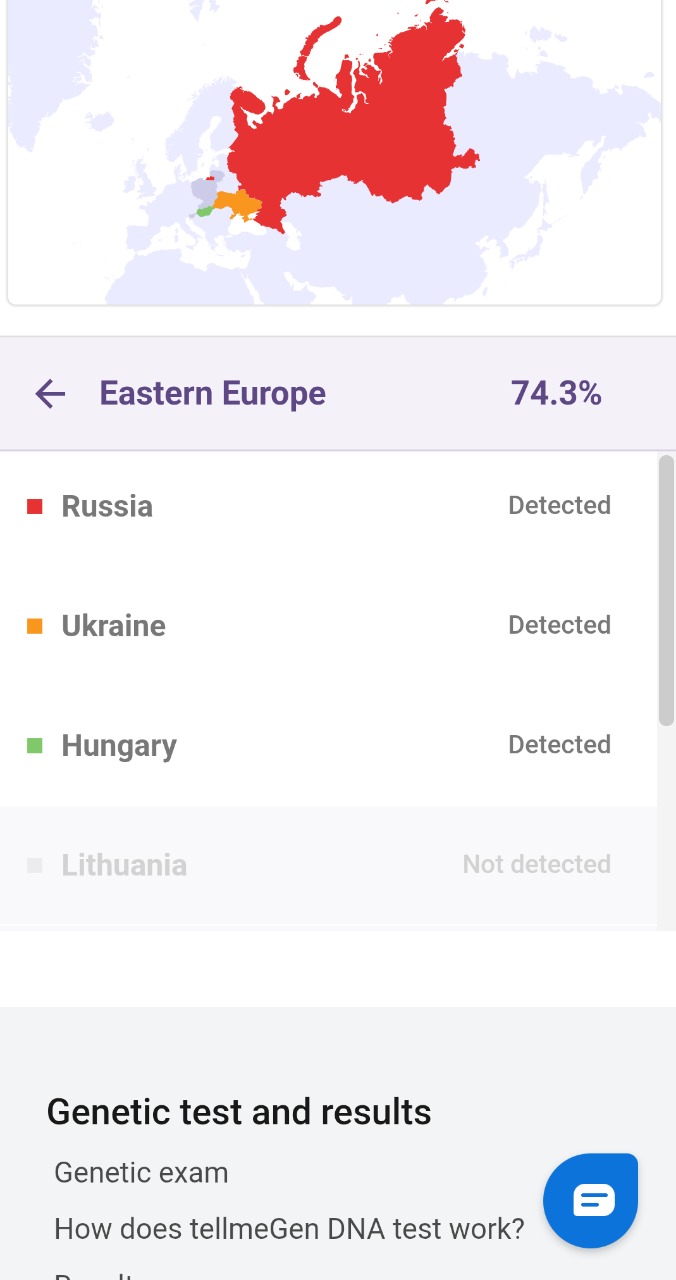Select Ukraine's orange region on the map
The width and height of the screenshot is (676, 1280).
[240, 205]
